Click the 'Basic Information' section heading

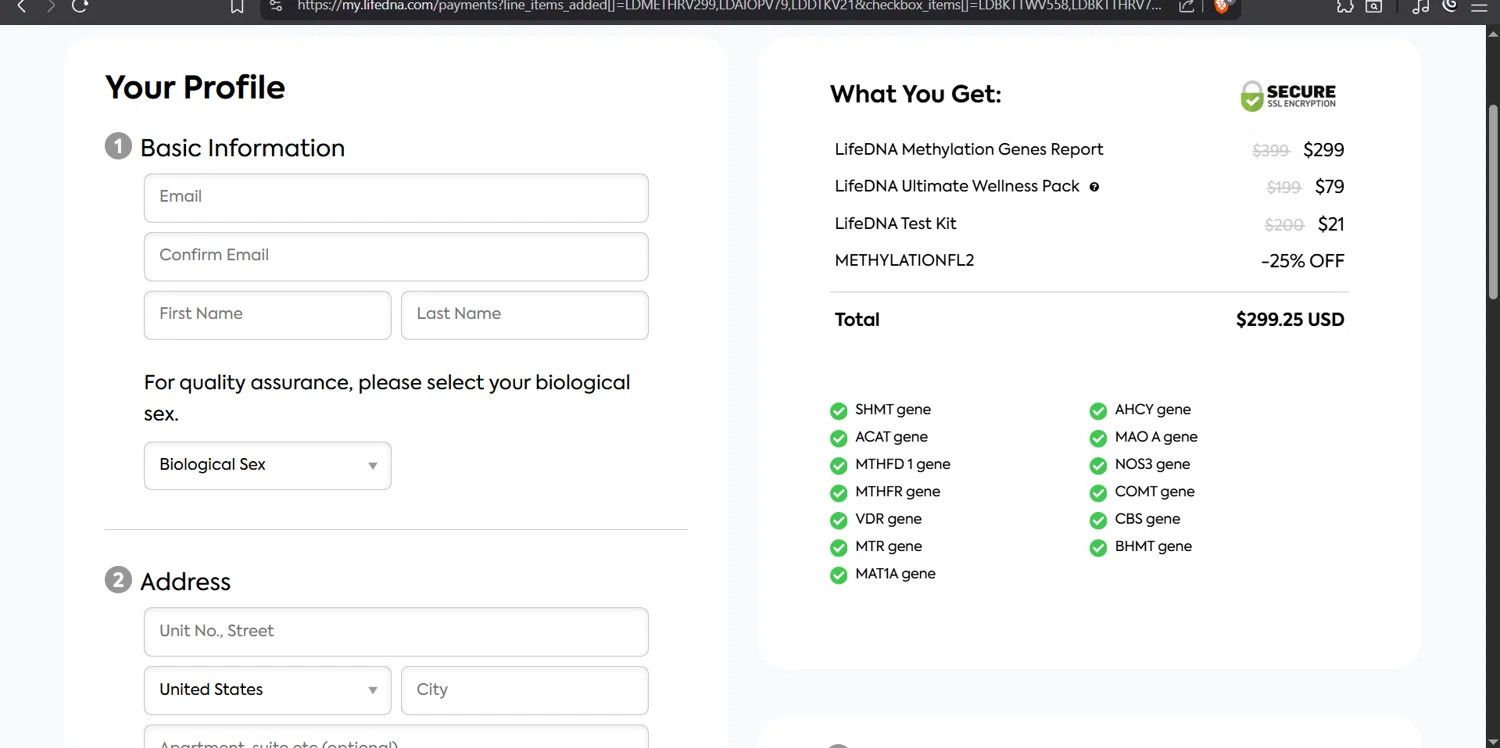(x=242, y=148)
